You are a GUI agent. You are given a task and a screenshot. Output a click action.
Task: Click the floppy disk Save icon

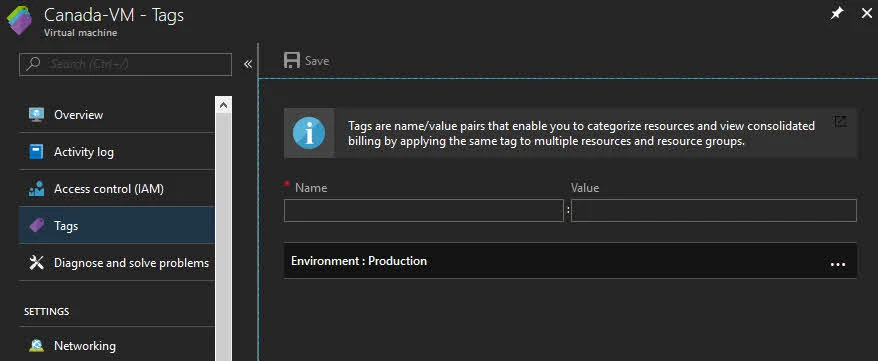(292, 60)
